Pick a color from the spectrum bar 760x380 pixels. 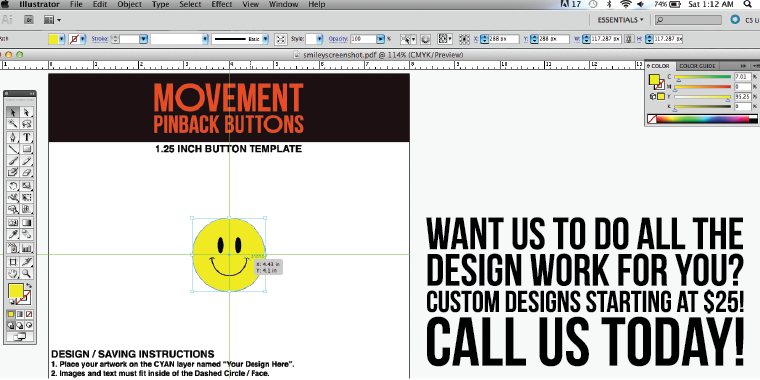(x=703, y=118)
